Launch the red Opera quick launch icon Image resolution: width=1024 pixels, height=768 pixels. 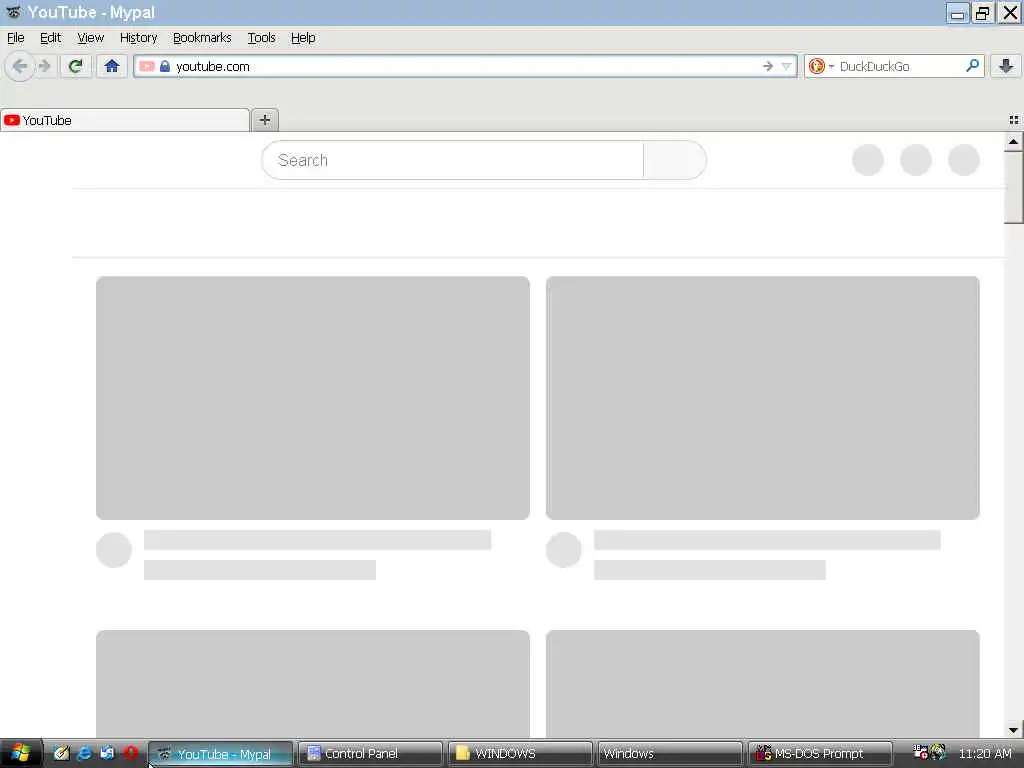[131, 753]
